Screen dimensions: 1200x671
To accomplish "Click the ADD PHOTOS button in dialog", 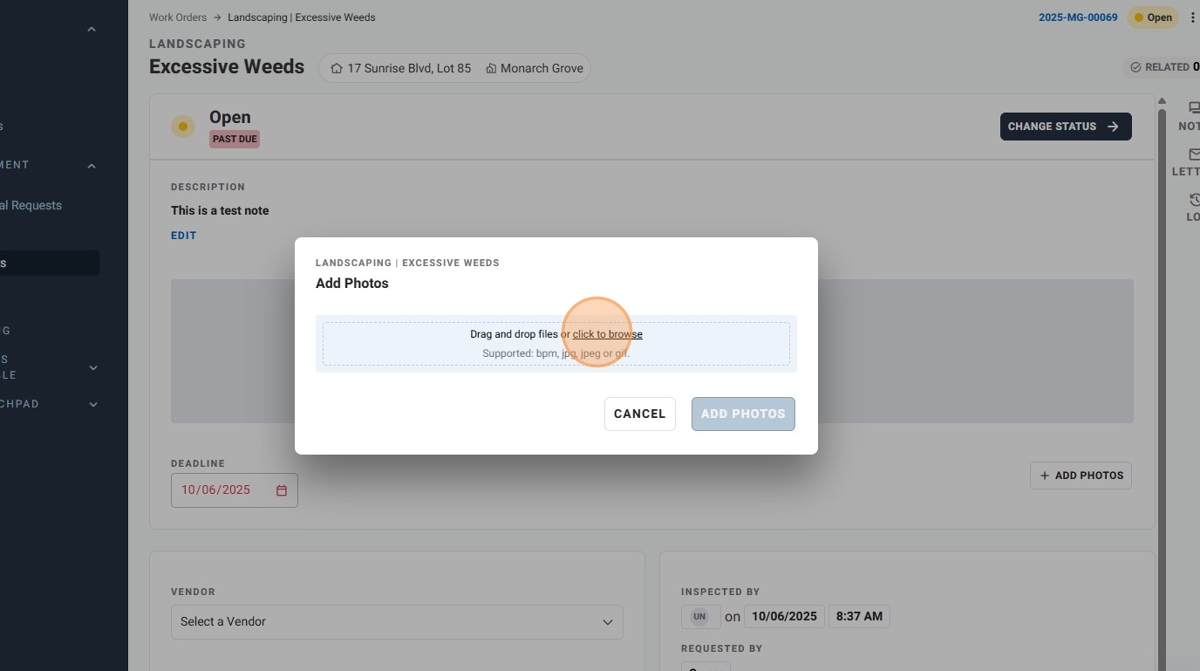I will pos(743,414).
